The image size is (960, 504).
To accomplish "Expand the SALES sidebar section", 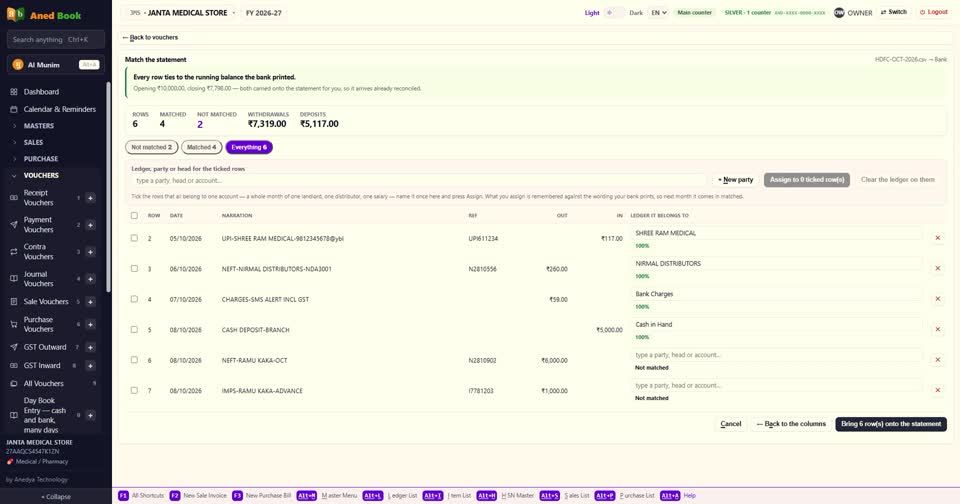I will [x=33, y=142].
